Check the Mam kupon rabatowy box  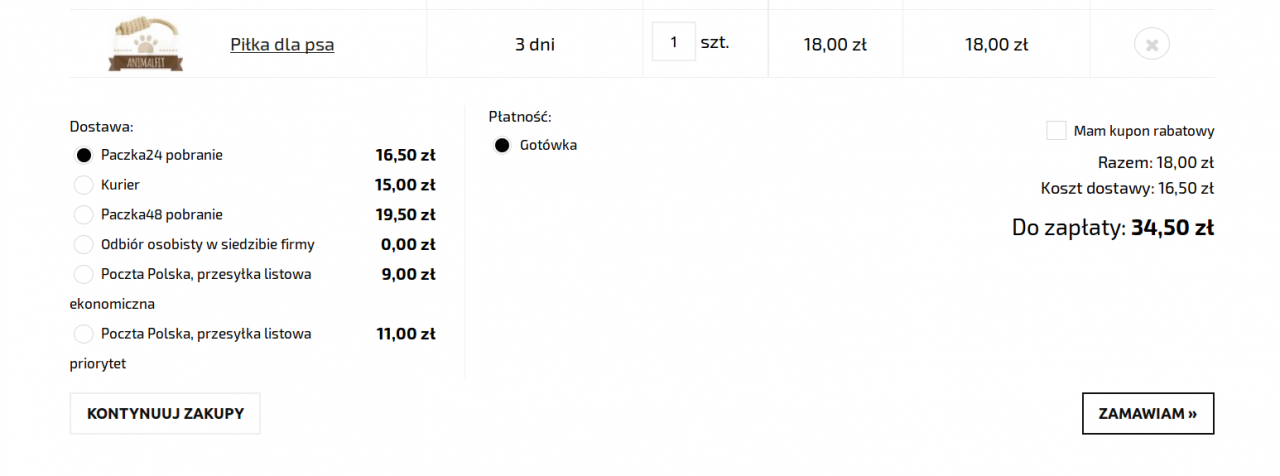coord(1056,131)
